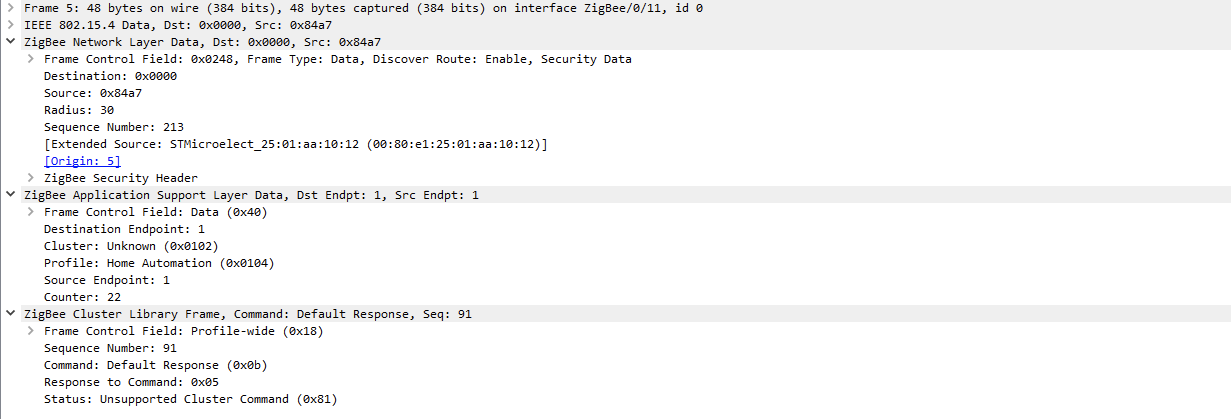Select Response to Command: 0x05
1231x419 pixels.
click(x=131, y=382)
